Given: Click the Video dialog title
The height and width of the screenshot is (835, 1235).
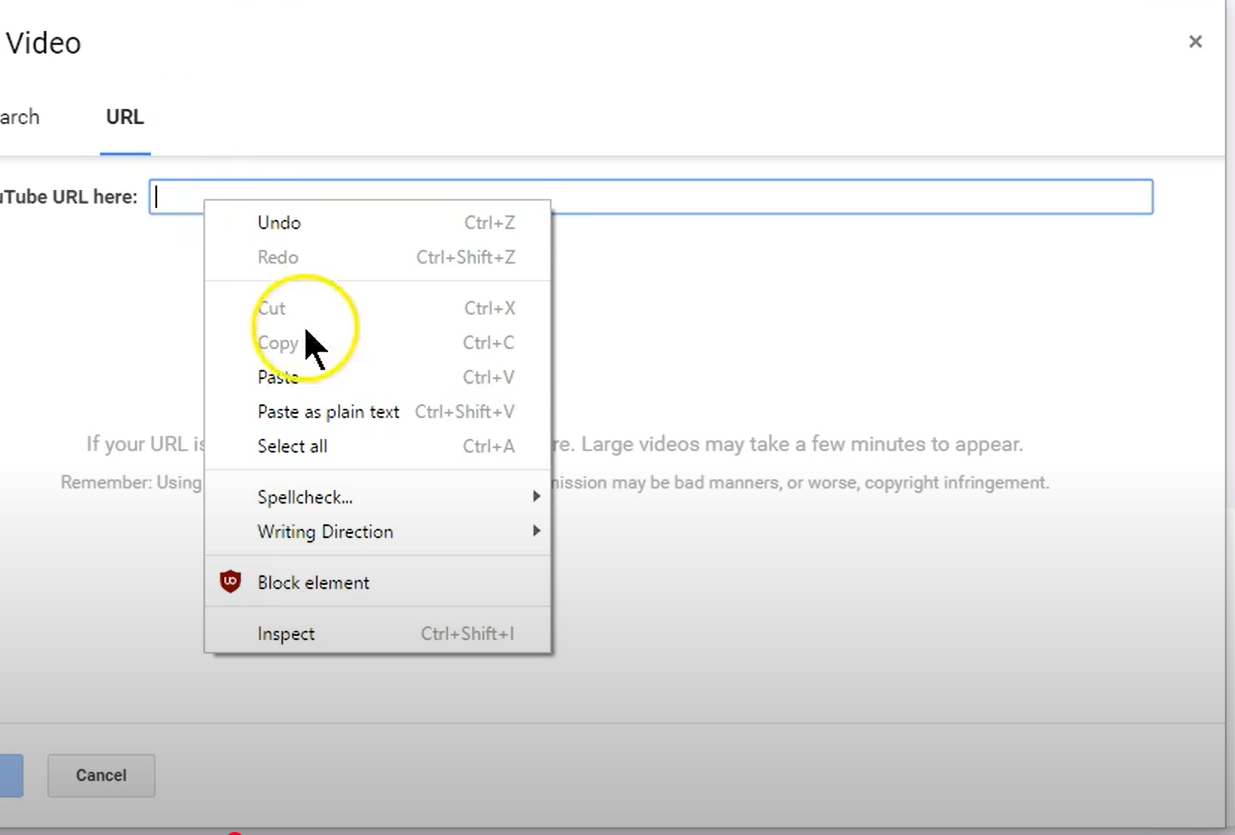Looking at the screenshot, I should click(42, 43).
